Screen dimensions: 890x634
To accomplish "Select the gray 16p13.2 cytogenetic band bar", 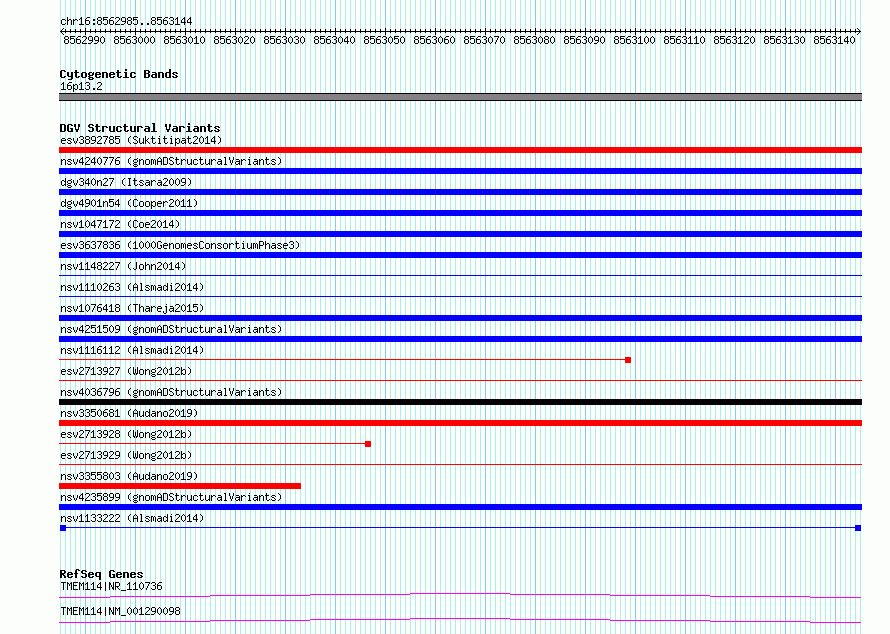I will 460,97.
